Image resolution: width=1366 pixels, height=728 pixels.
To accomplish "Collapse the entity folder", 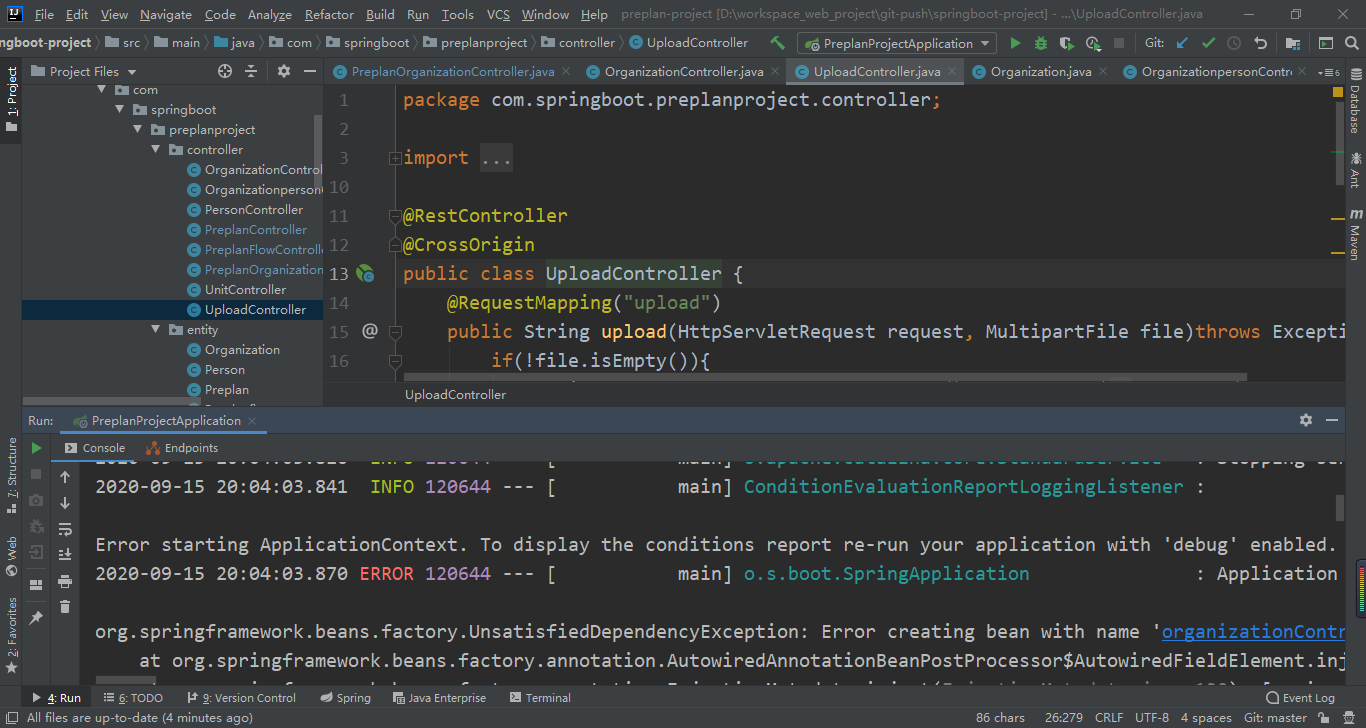I will point(156,330).
